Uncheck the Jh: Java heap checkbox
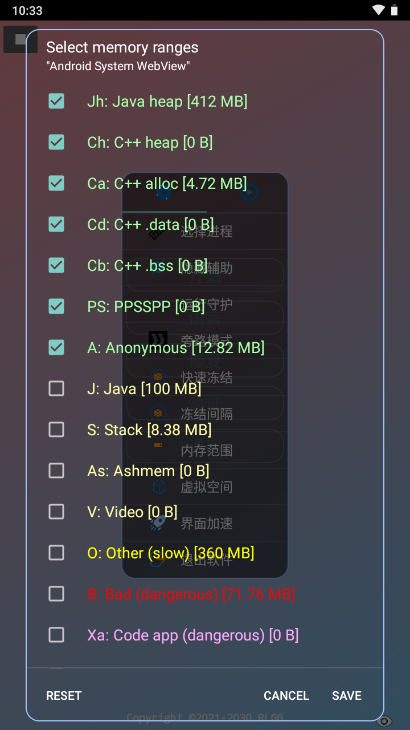Screen dimensions: 410x730 pos(56,101)
